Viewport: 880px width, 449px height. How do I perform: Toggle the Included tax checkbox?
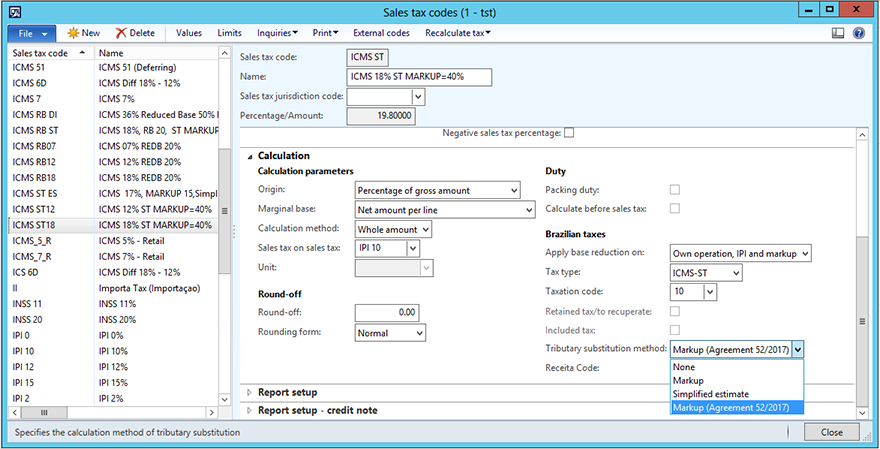tap(675, 330)
